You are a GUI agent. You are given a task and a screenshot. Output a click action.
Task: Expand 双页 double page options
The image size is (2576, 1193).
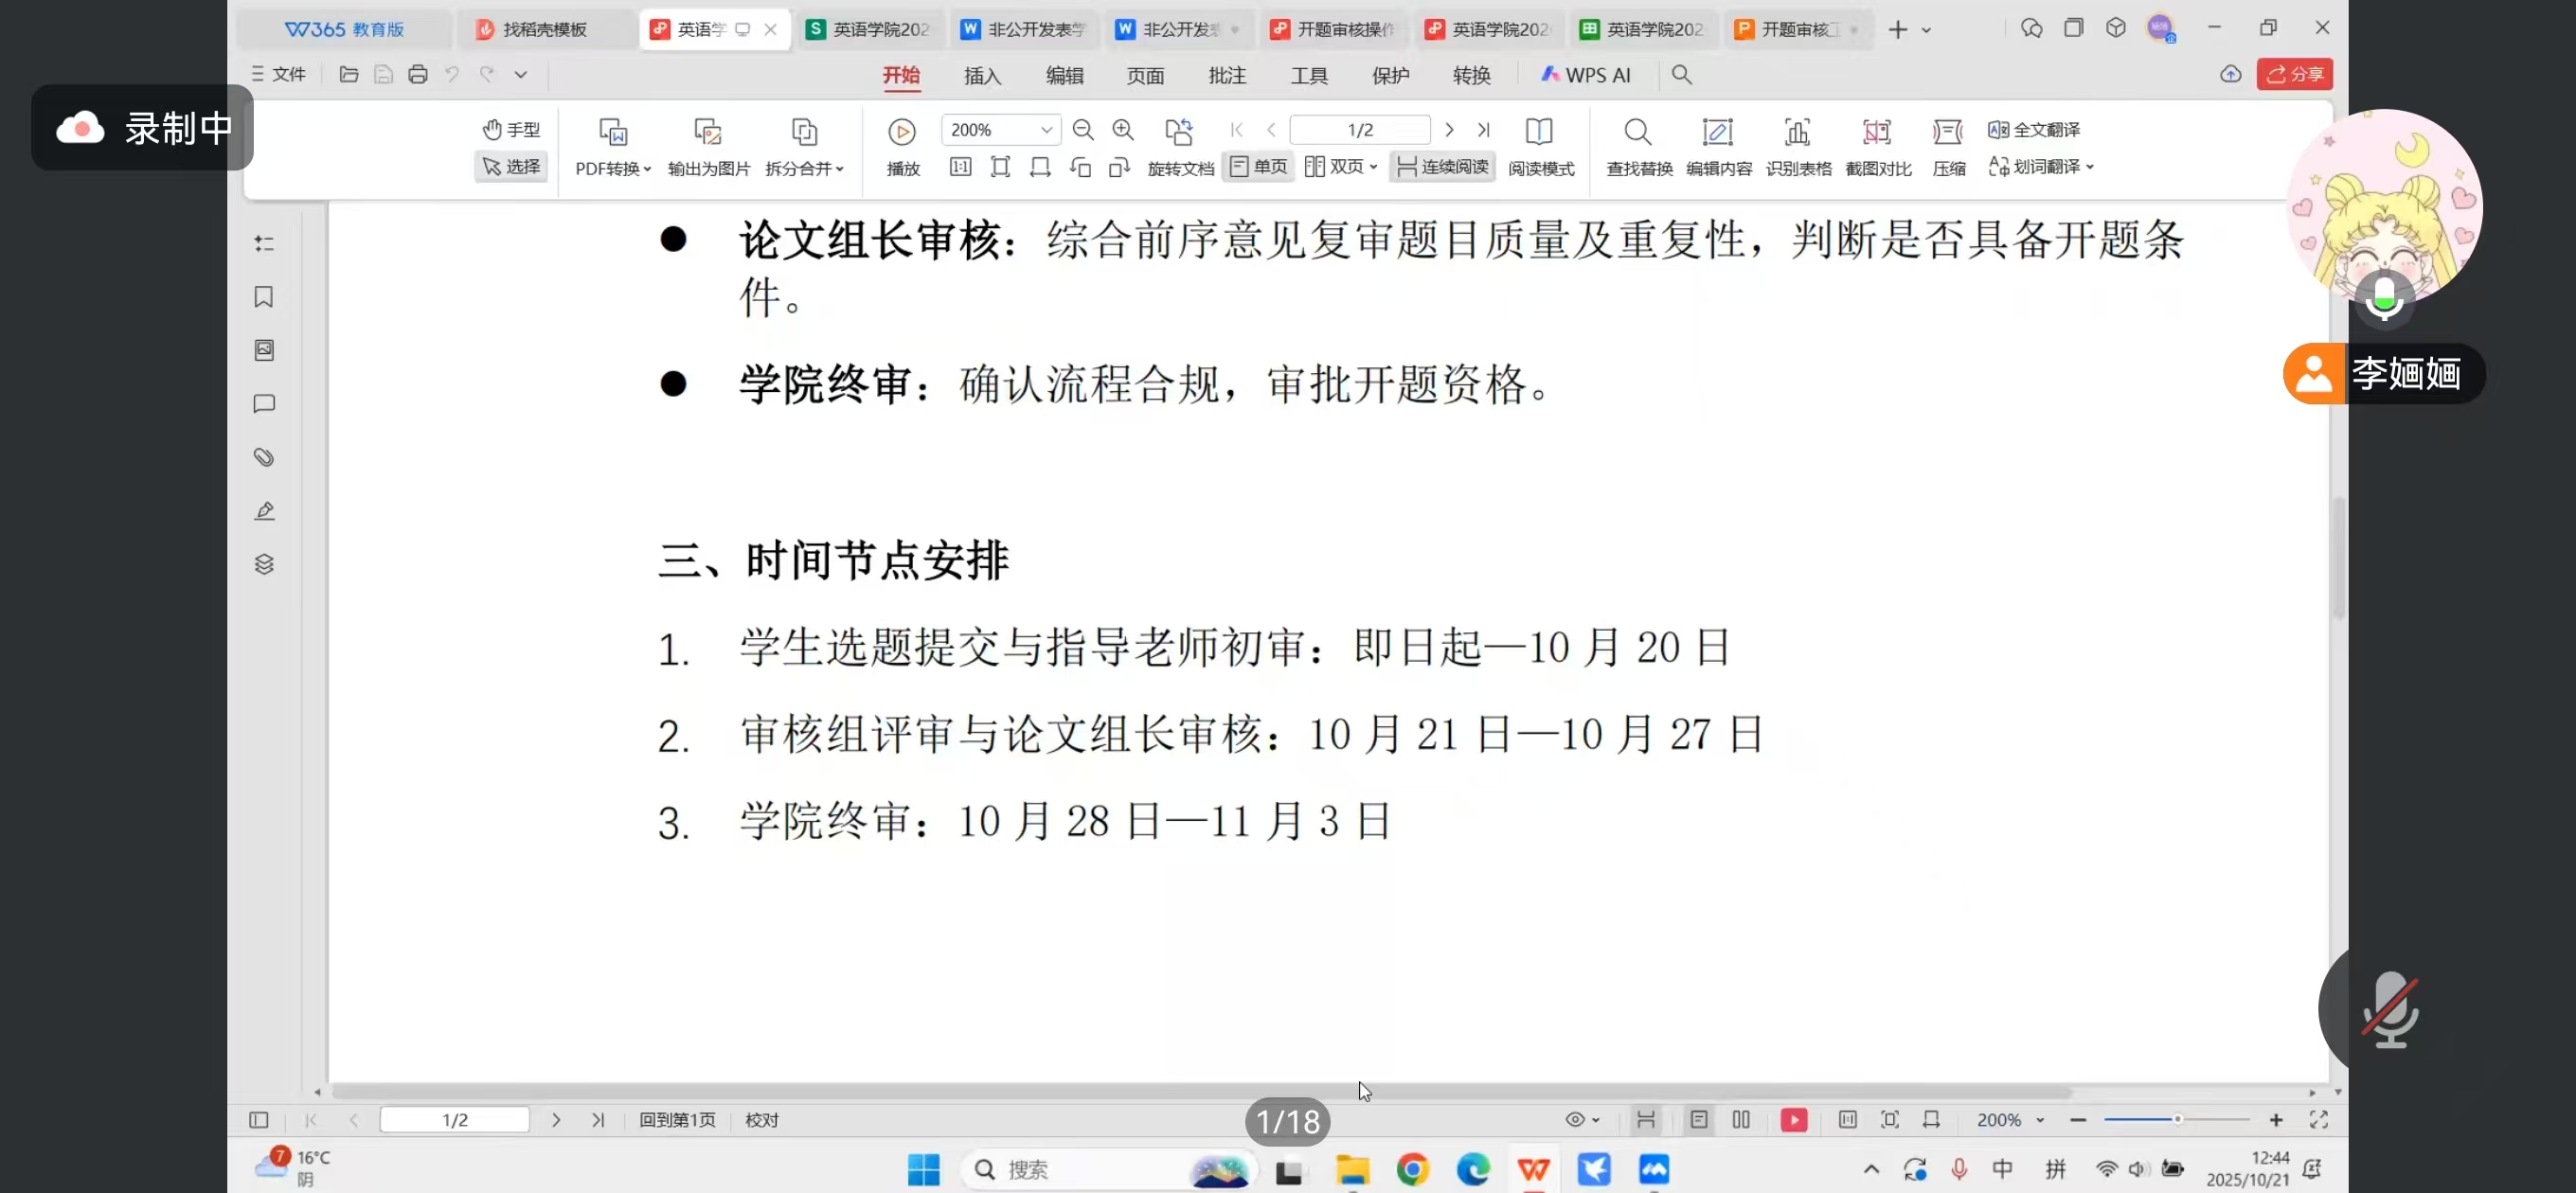1341,166
